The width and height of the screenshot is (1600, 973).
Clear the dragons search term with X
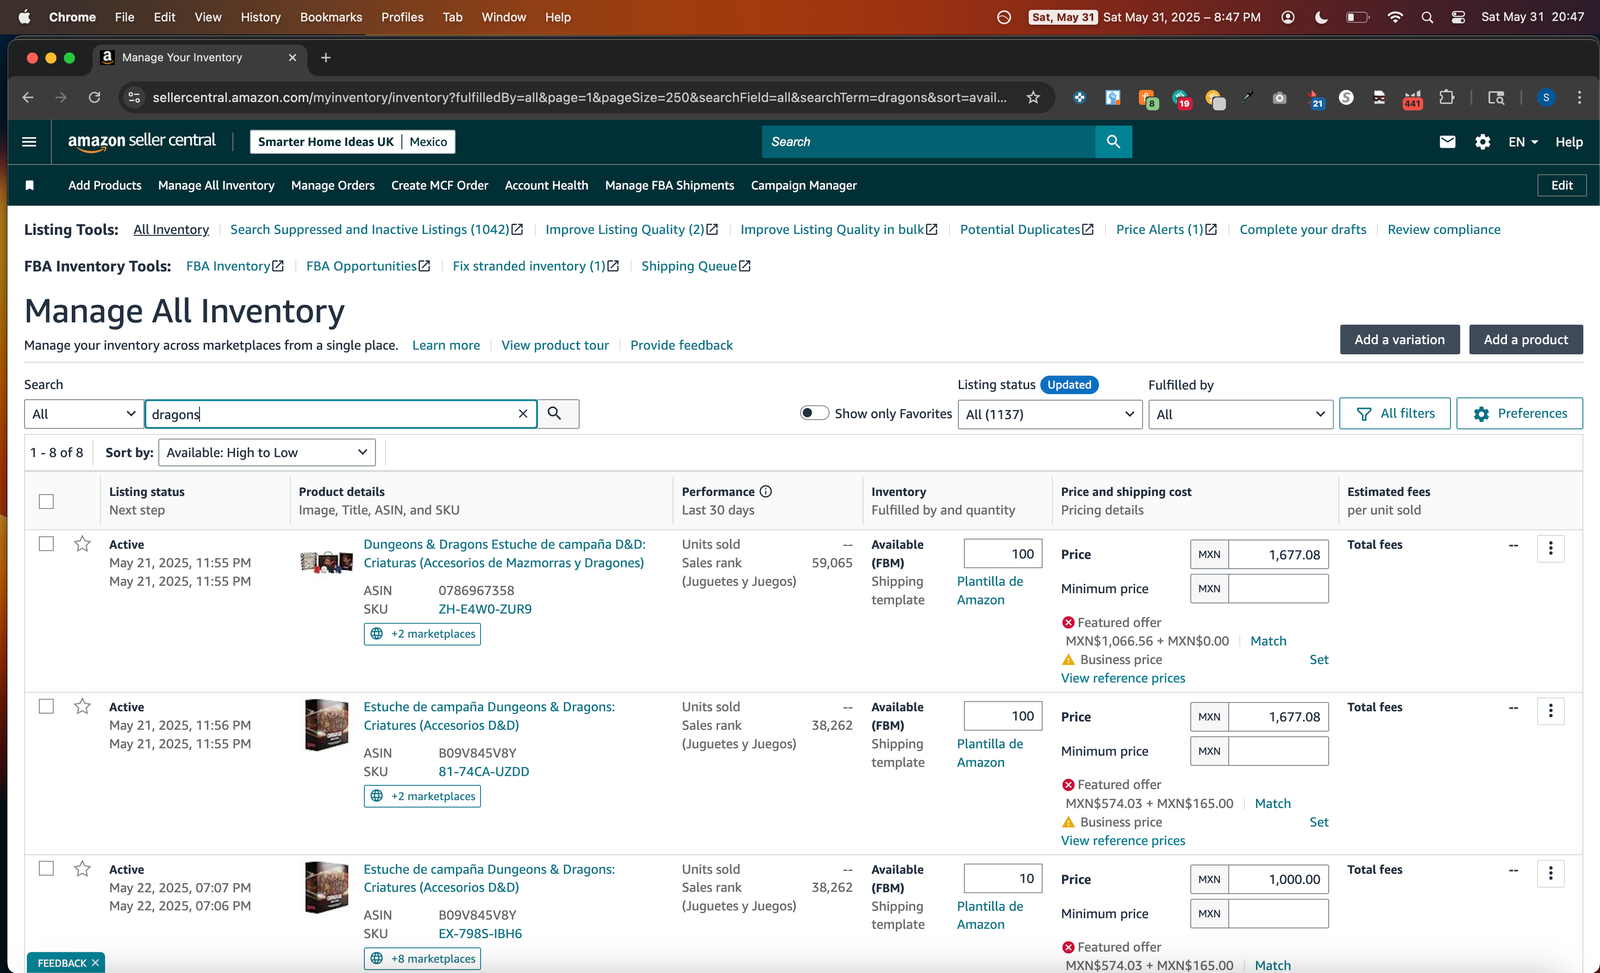[522, 414]
